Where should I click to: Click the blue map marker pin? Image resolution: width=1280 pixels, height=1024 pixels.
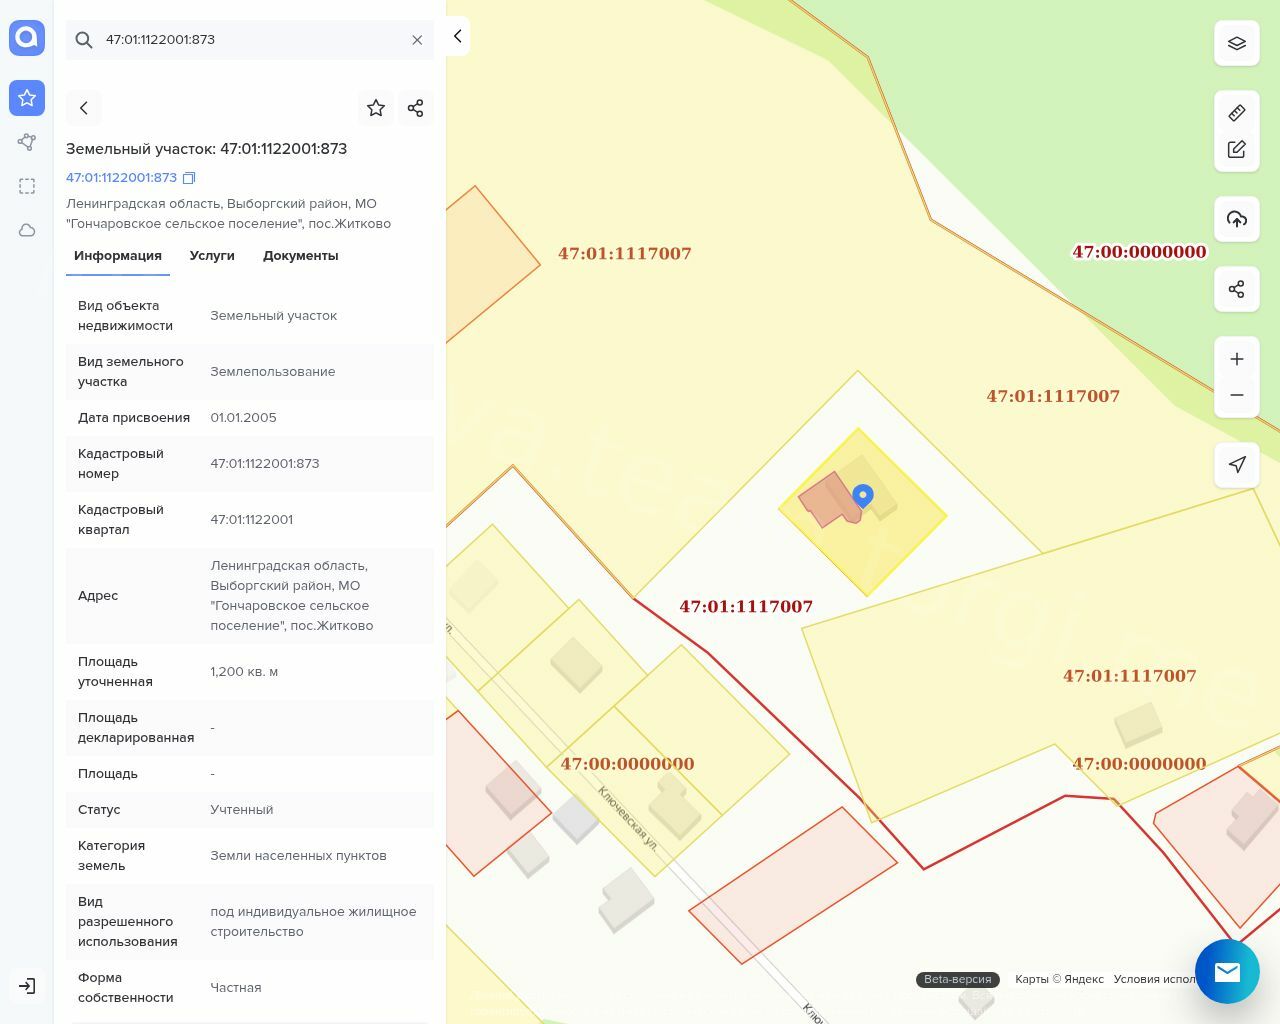(x=862, y=495)
